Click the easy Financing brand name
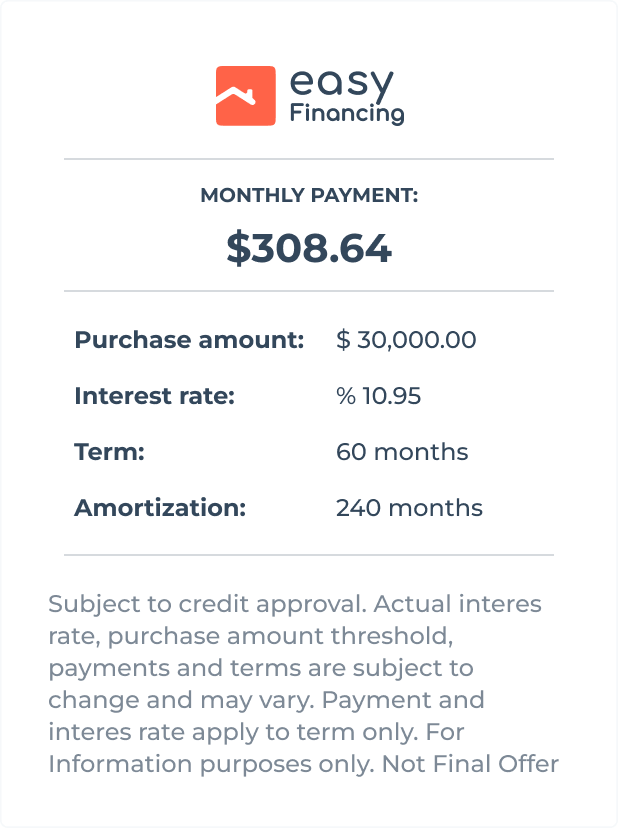 [x=347, y=97]
